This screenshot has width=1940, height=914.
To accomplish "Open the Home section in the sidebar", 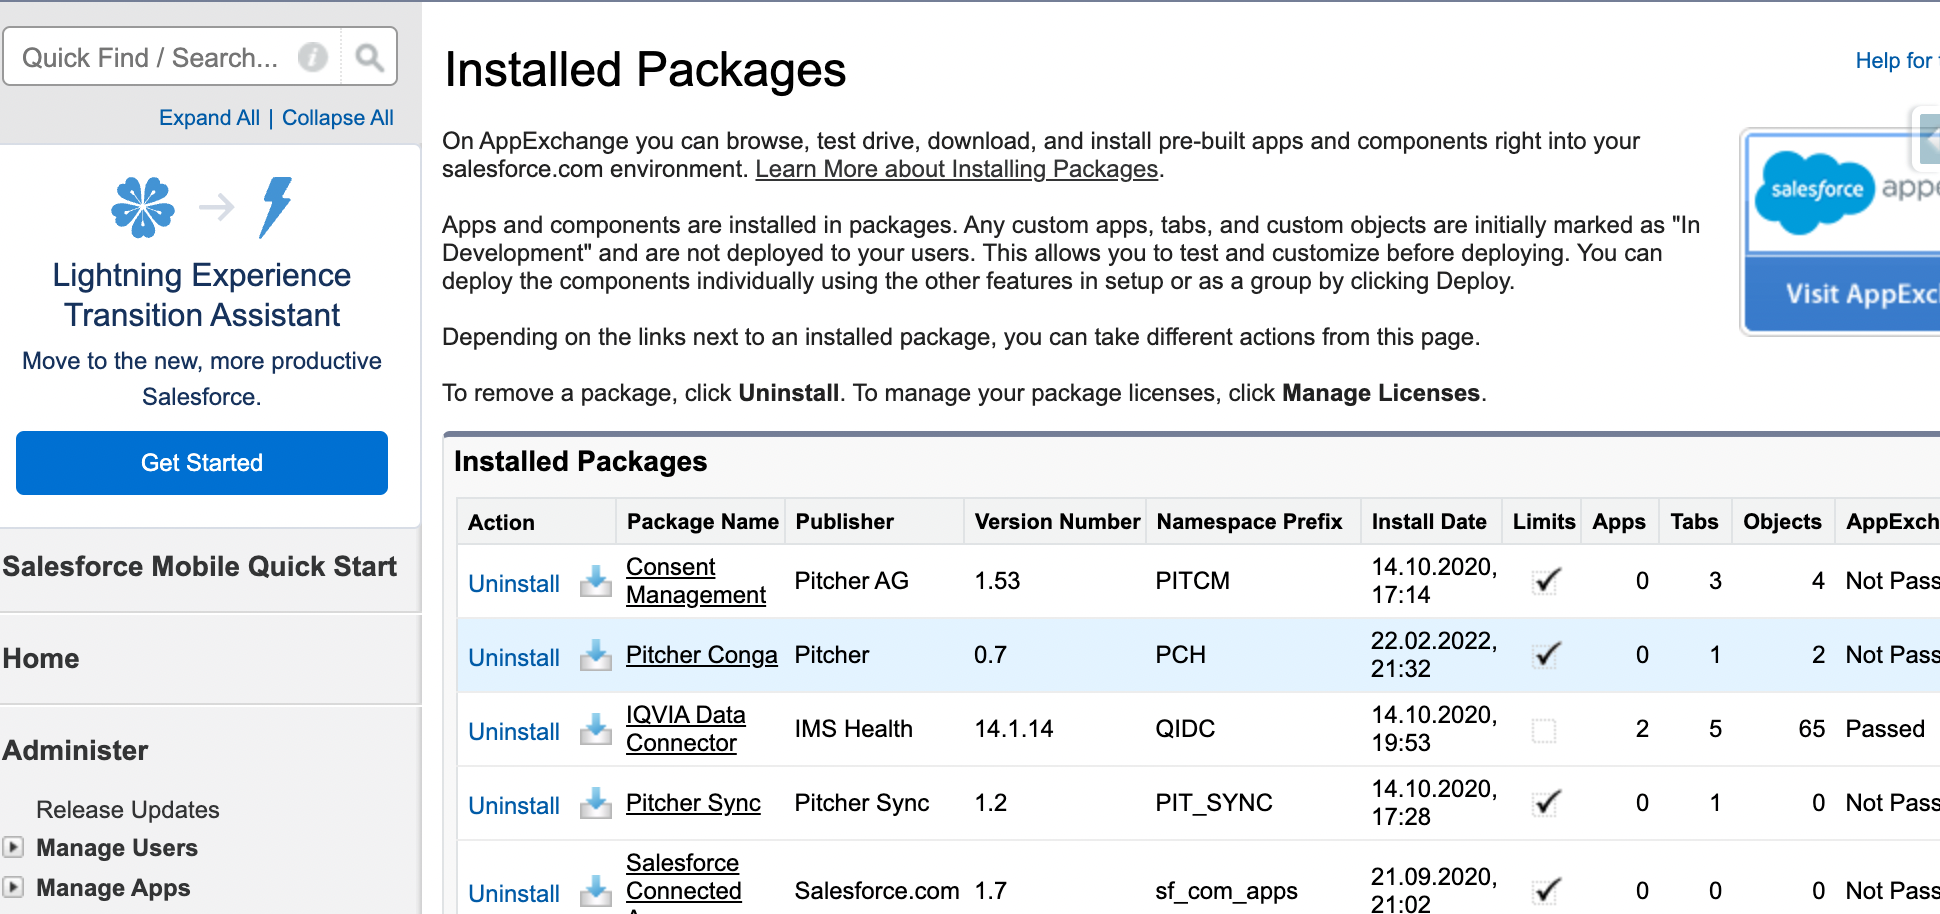I will [x=41, y=658].
